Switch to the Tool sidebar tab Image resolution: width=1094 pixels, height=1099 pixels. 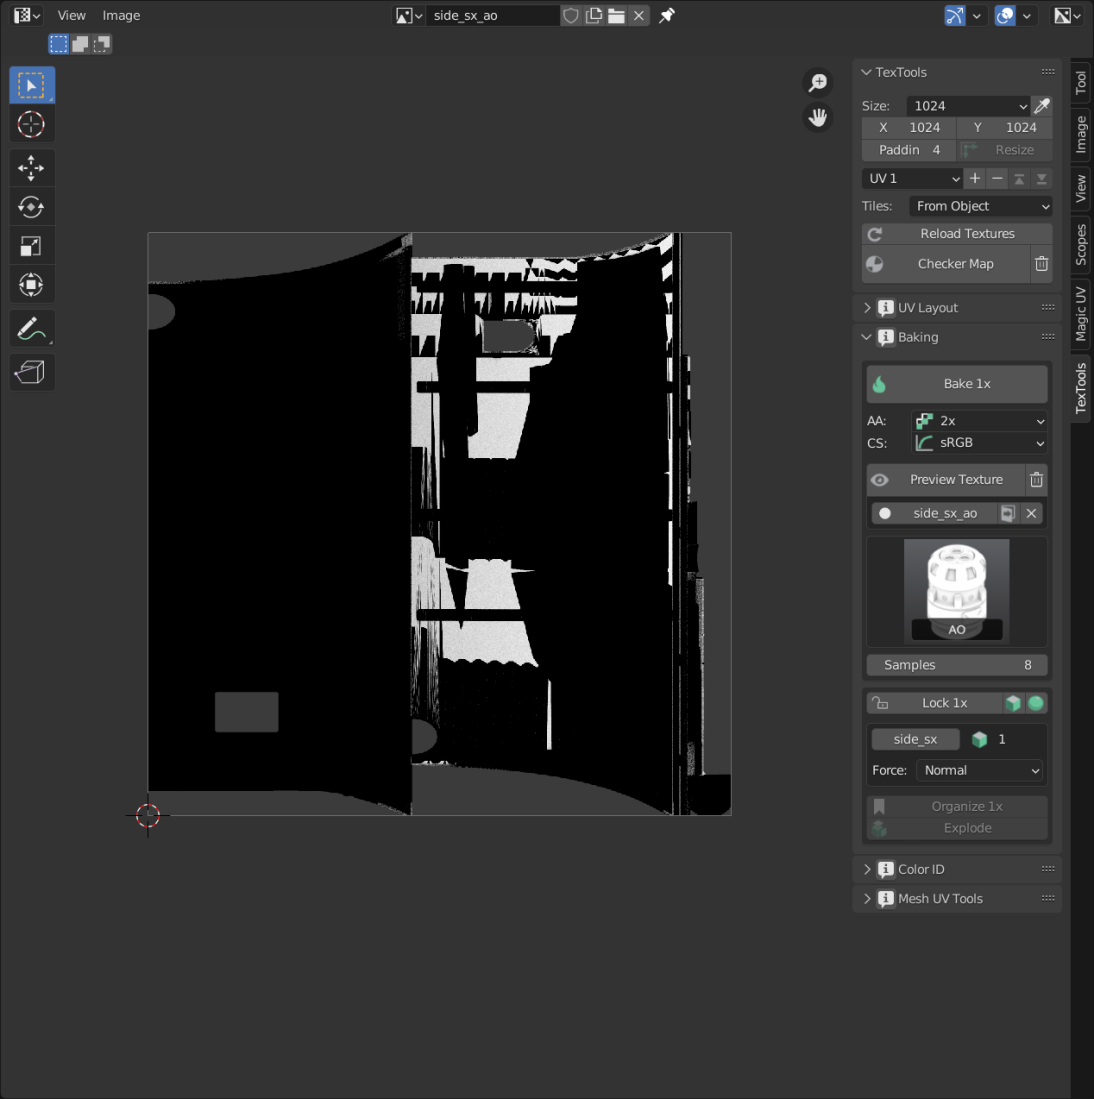point(1081,82)
